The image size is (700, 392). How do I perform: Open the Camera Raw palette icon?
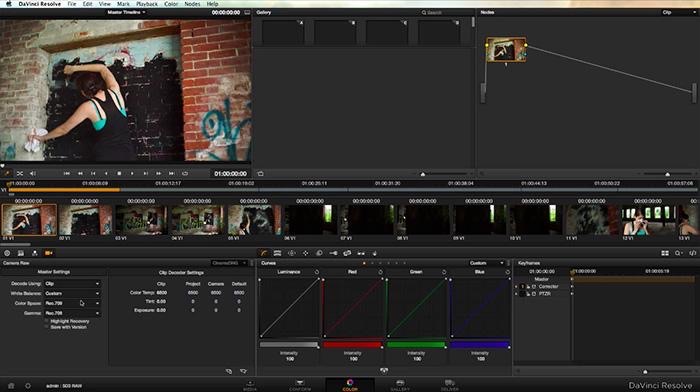click(x=49, y=253)
